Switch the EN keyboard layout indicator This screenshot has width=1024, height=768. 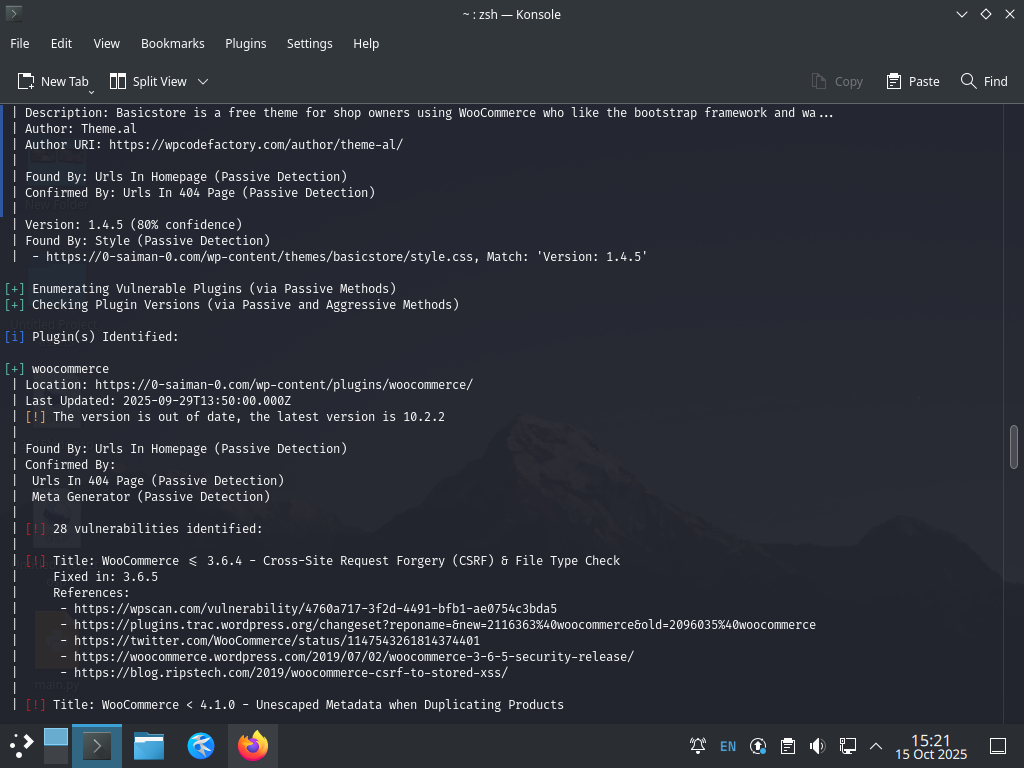[728, 746]
